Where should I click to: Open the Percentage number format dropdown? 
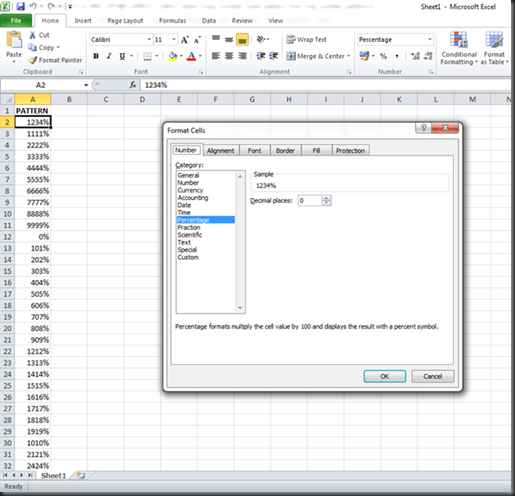(430, 40)
